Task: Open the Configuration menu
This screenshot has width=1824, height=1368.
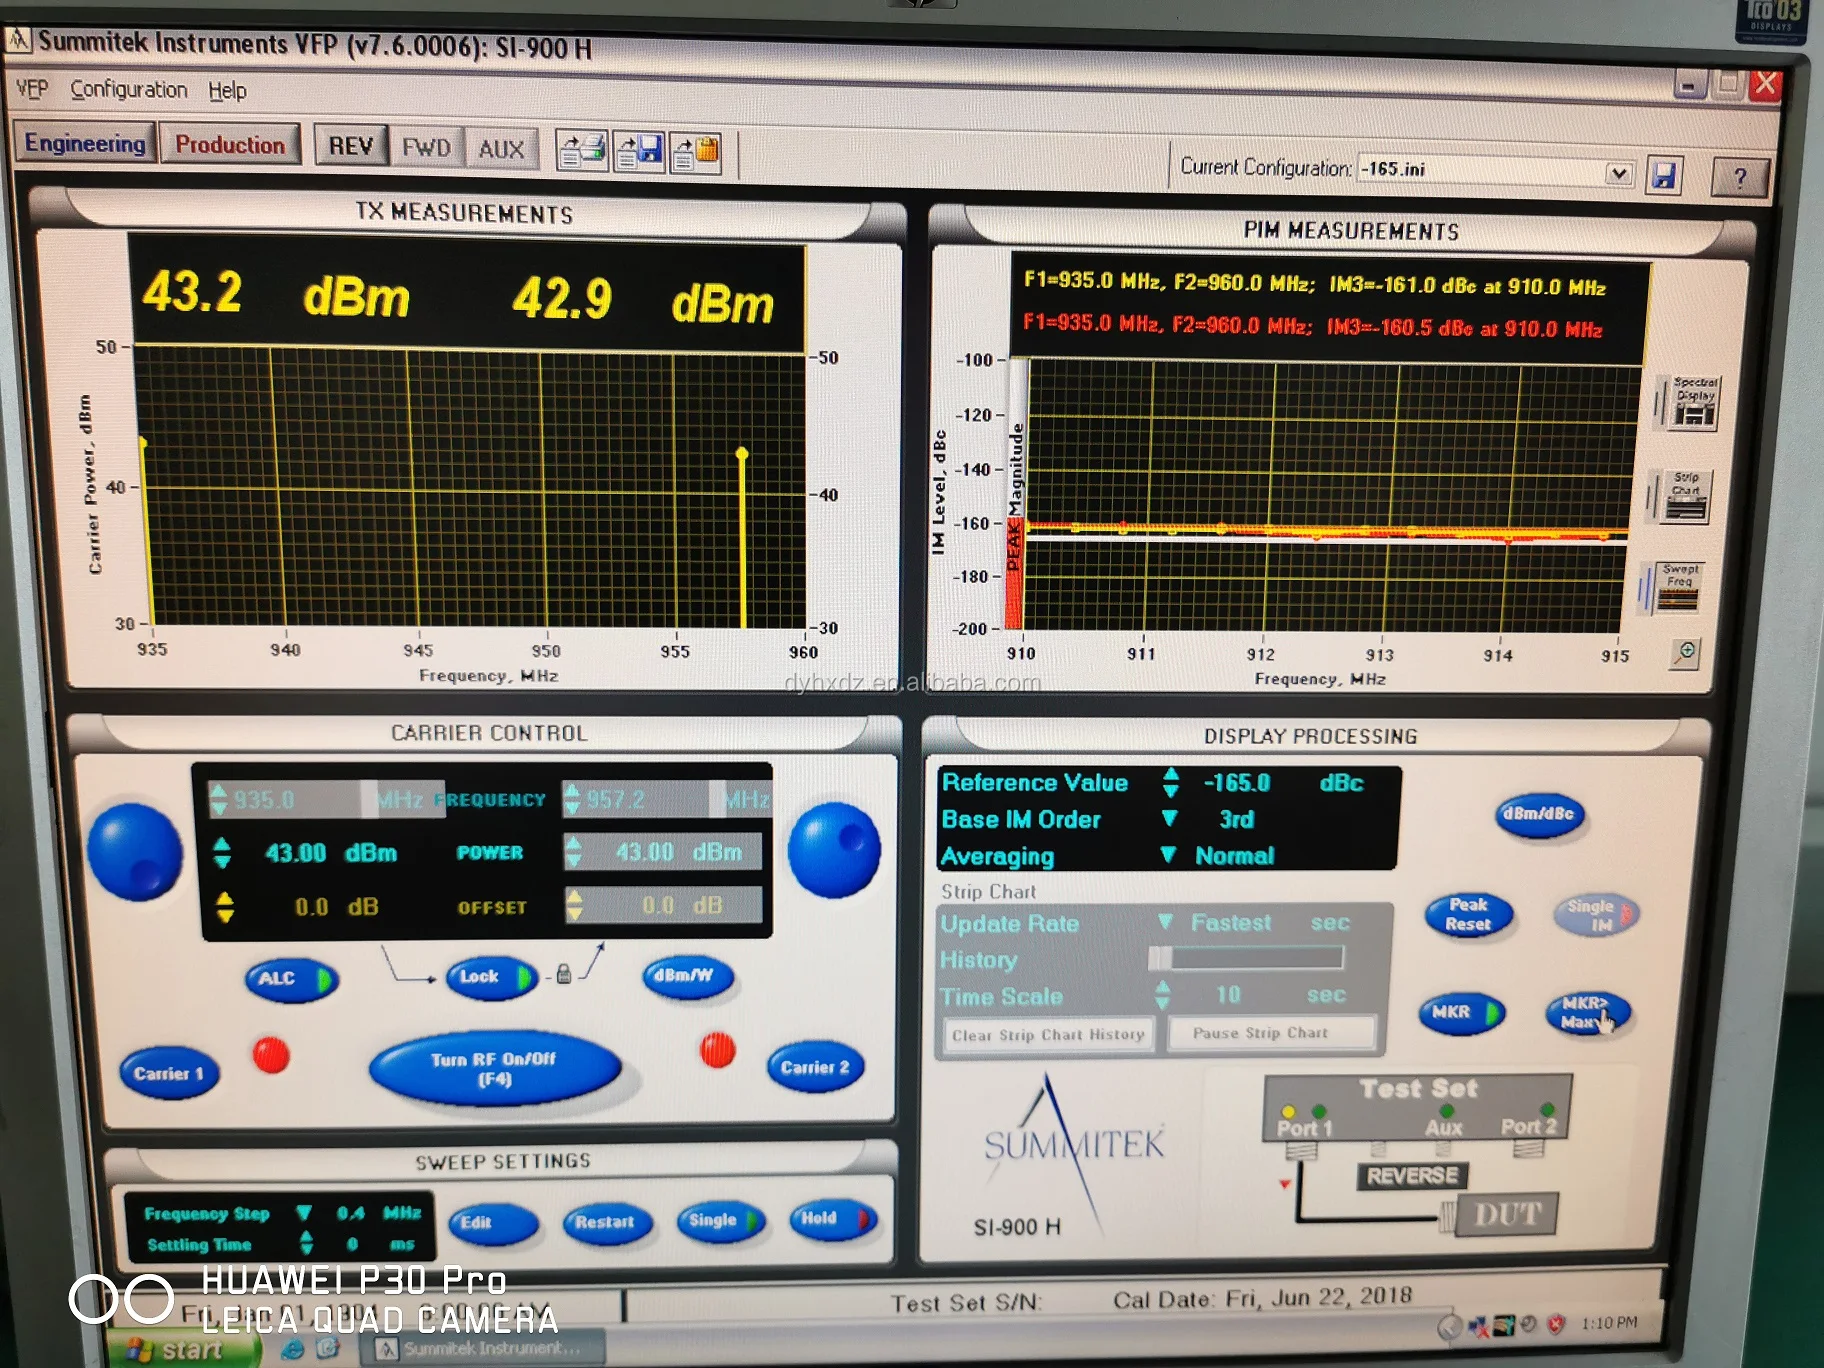Action: (x=129, y=90)
